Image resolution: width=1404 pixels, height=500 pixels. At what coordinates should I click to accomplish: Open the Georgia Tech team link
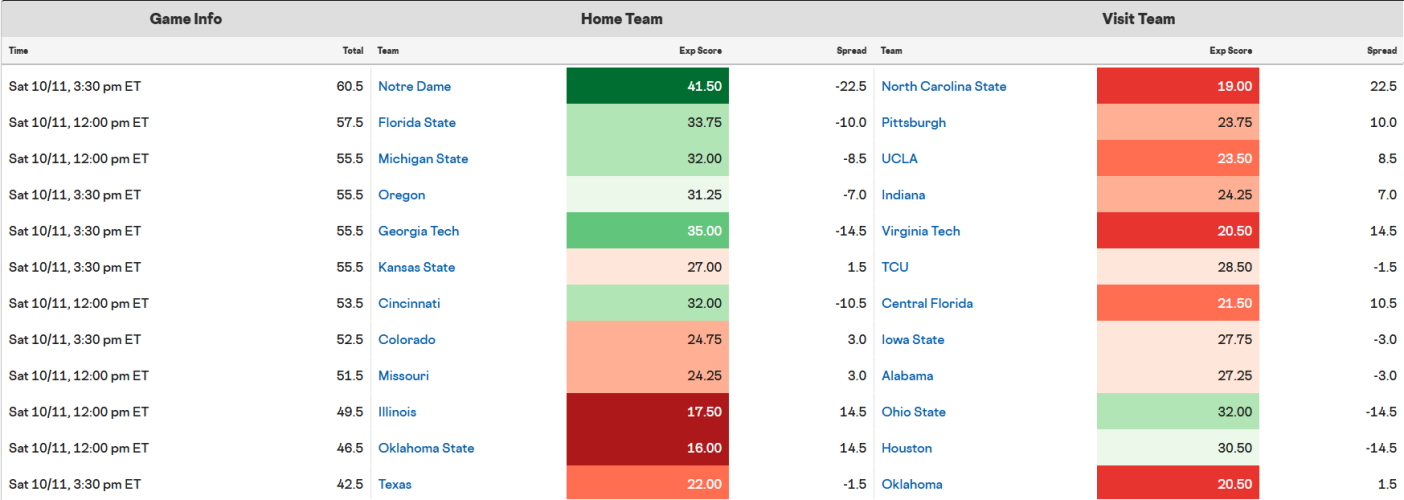pos(419,231)
